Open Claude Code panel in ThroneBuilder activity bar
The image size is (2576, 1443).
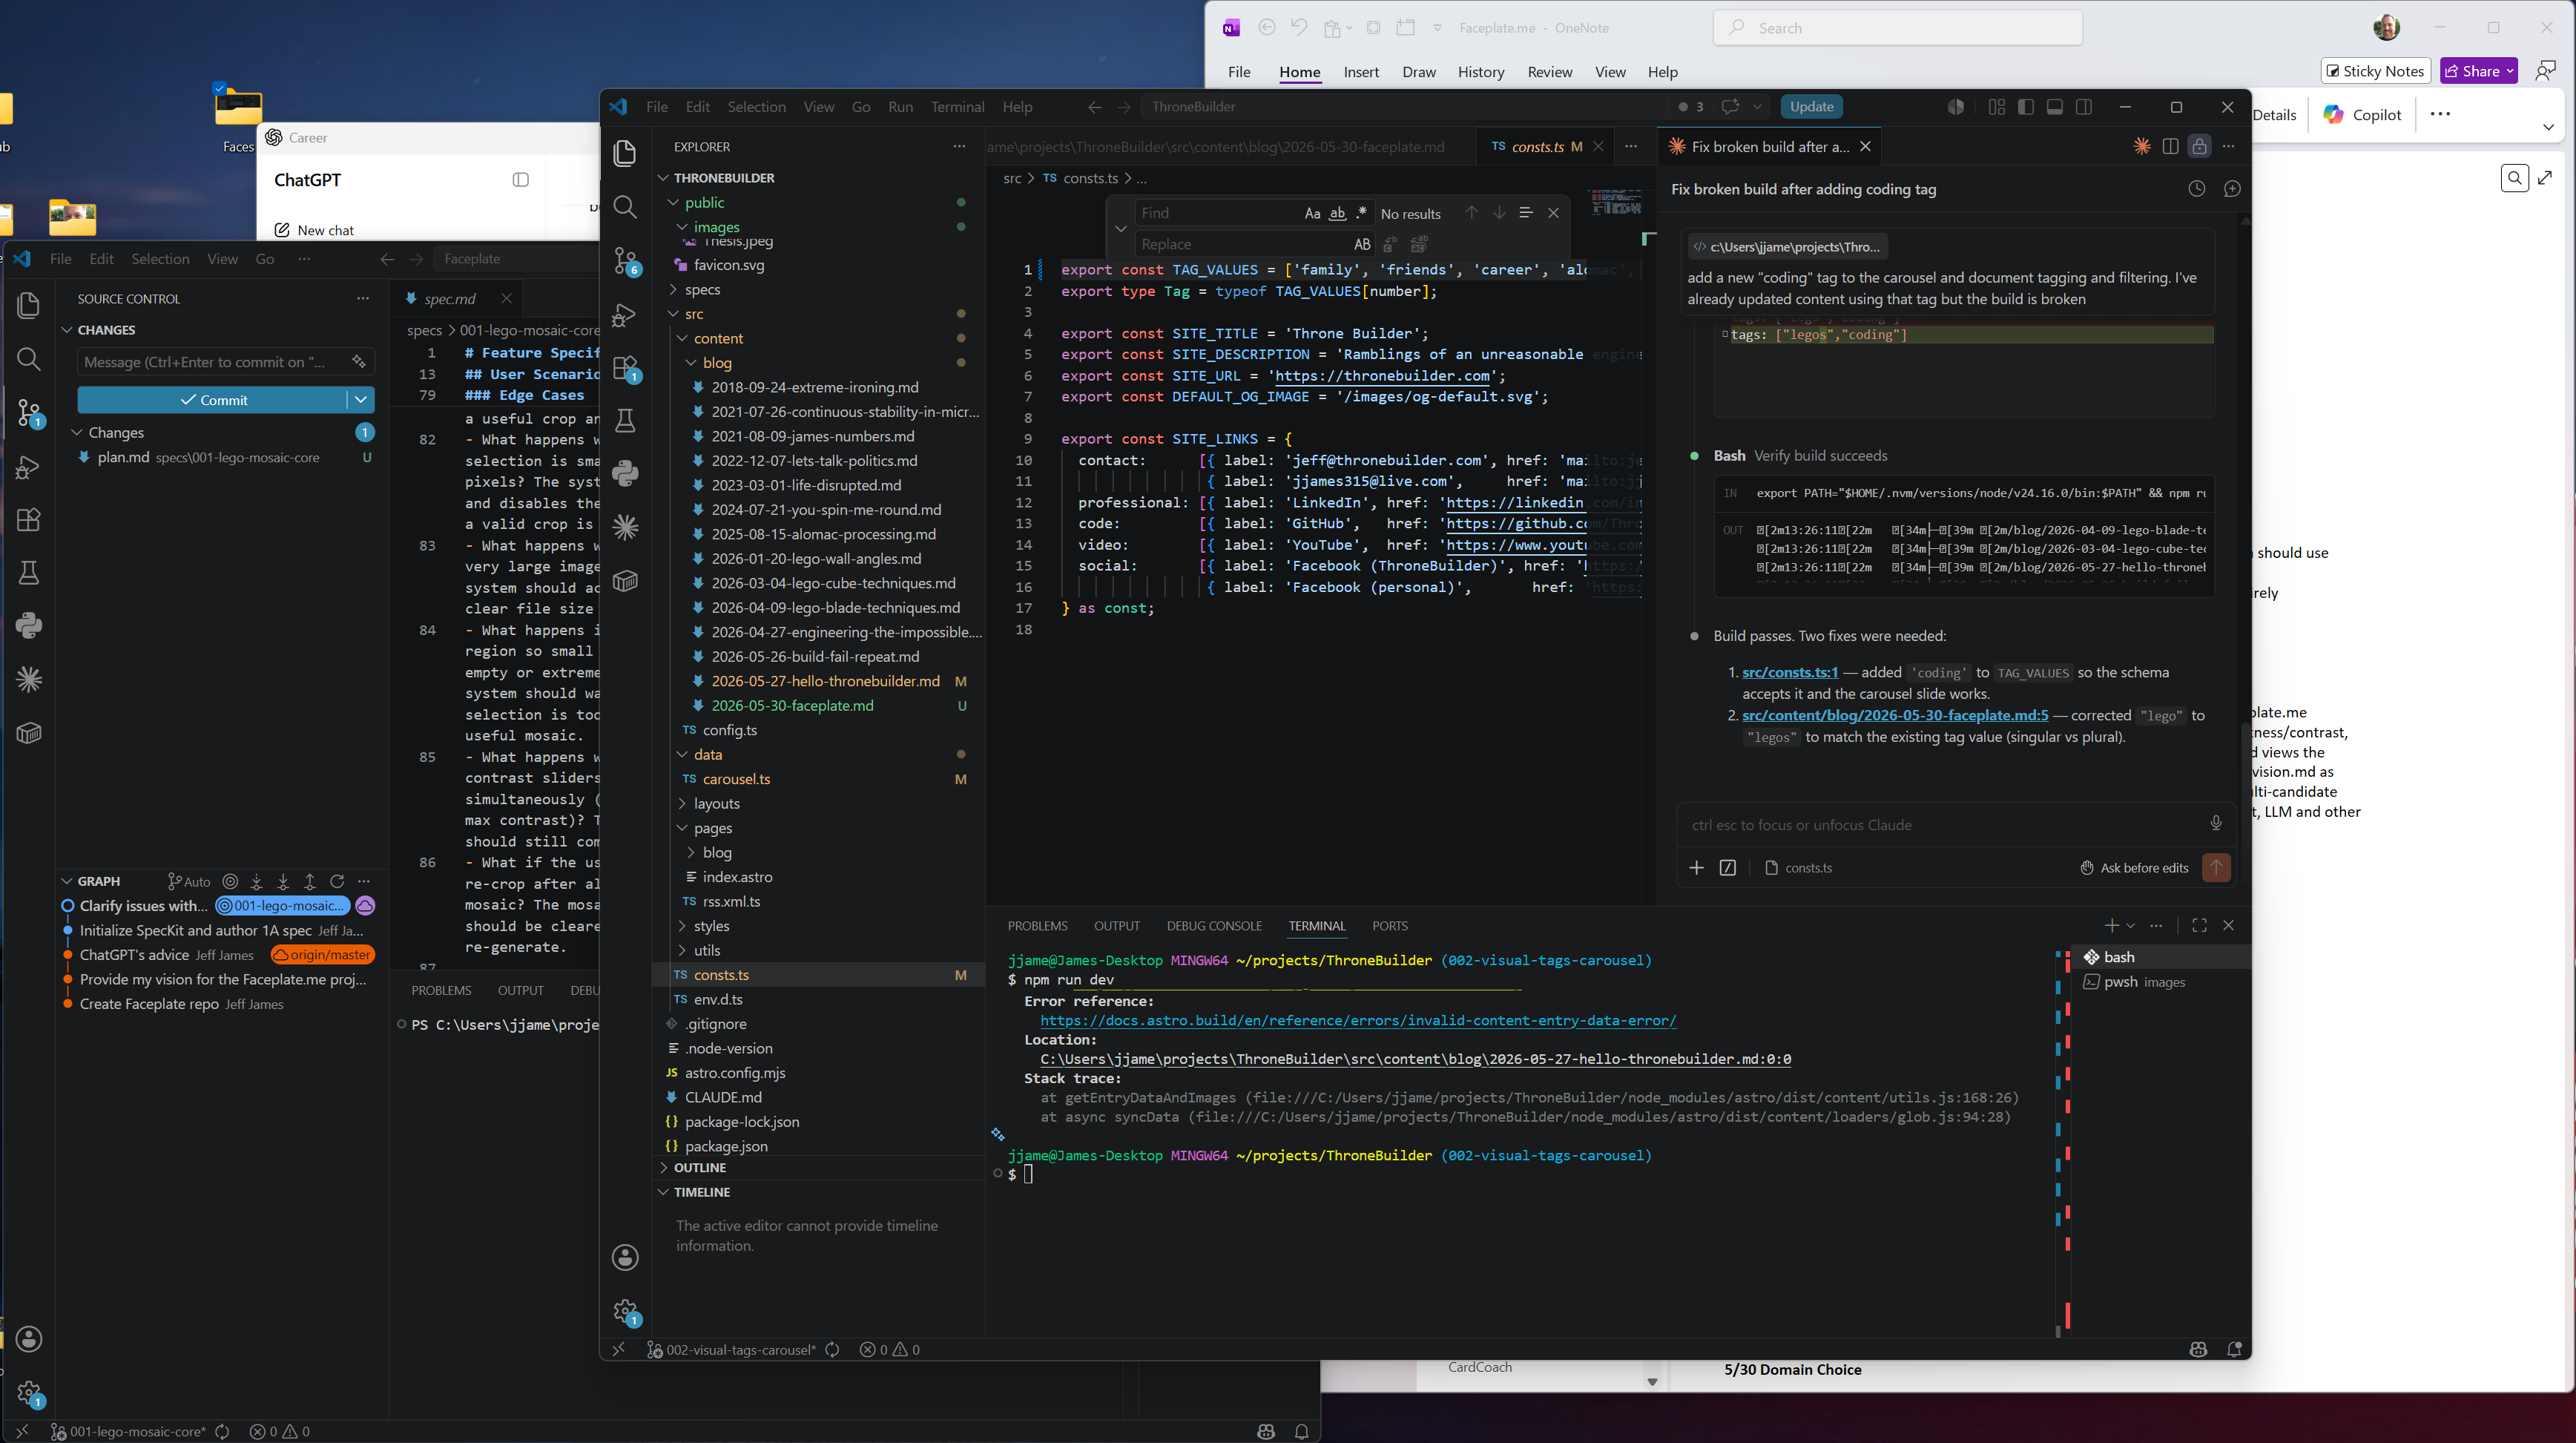click(625, 527)
